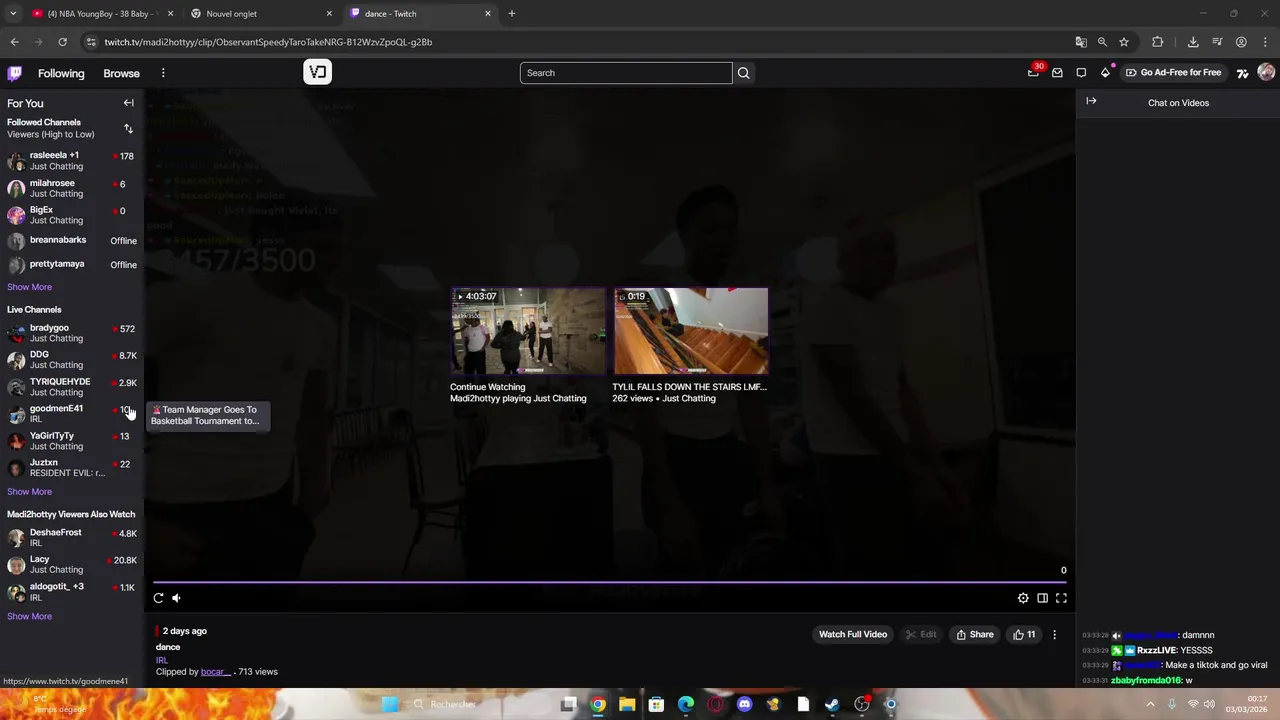The width and height of the screenshot is (1280, 720).
Task: Click Watch Full Video button
Action: [x=853, y=634]
